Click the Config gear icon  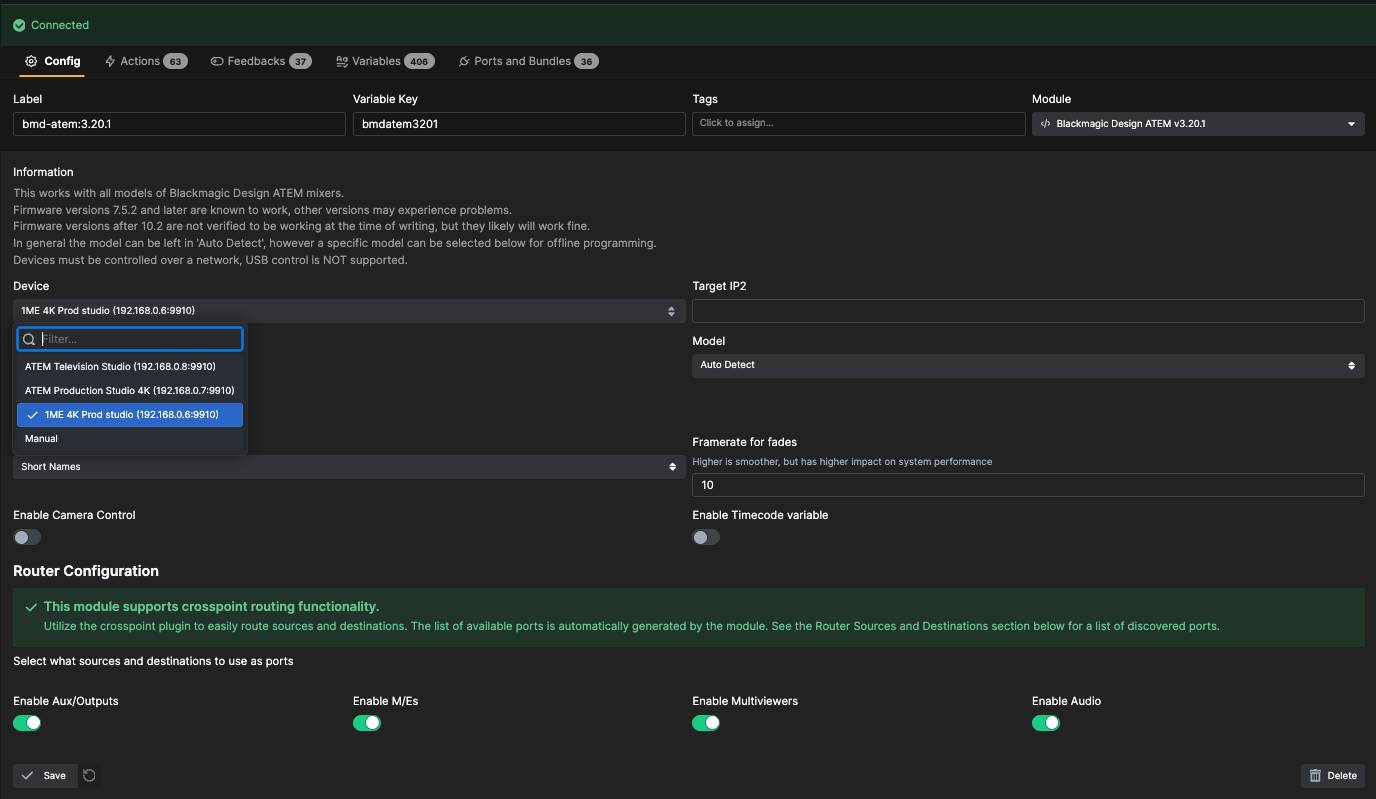click(31, 61)
